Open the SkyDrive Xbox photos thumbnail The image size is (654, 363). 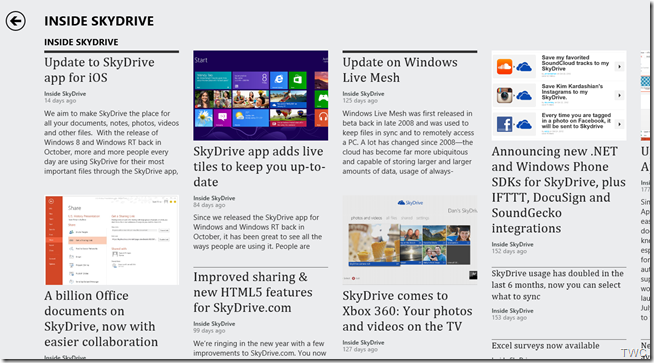click(410, 240)
